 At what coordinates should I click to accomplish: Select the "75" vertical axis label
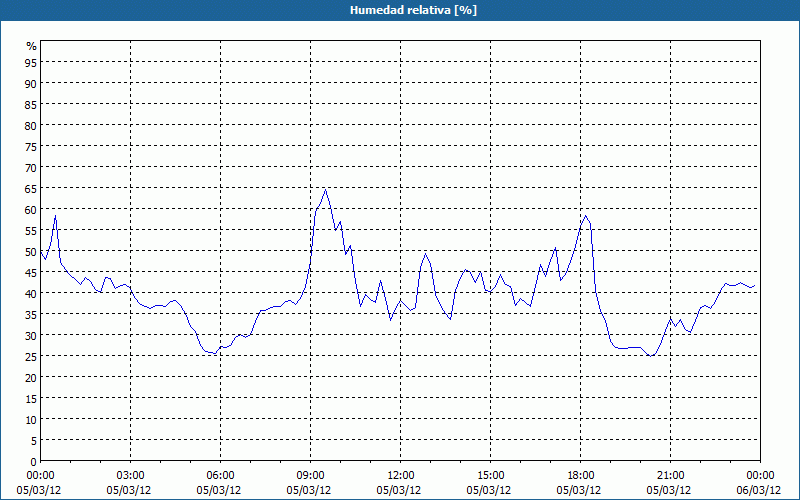[31, 146]
